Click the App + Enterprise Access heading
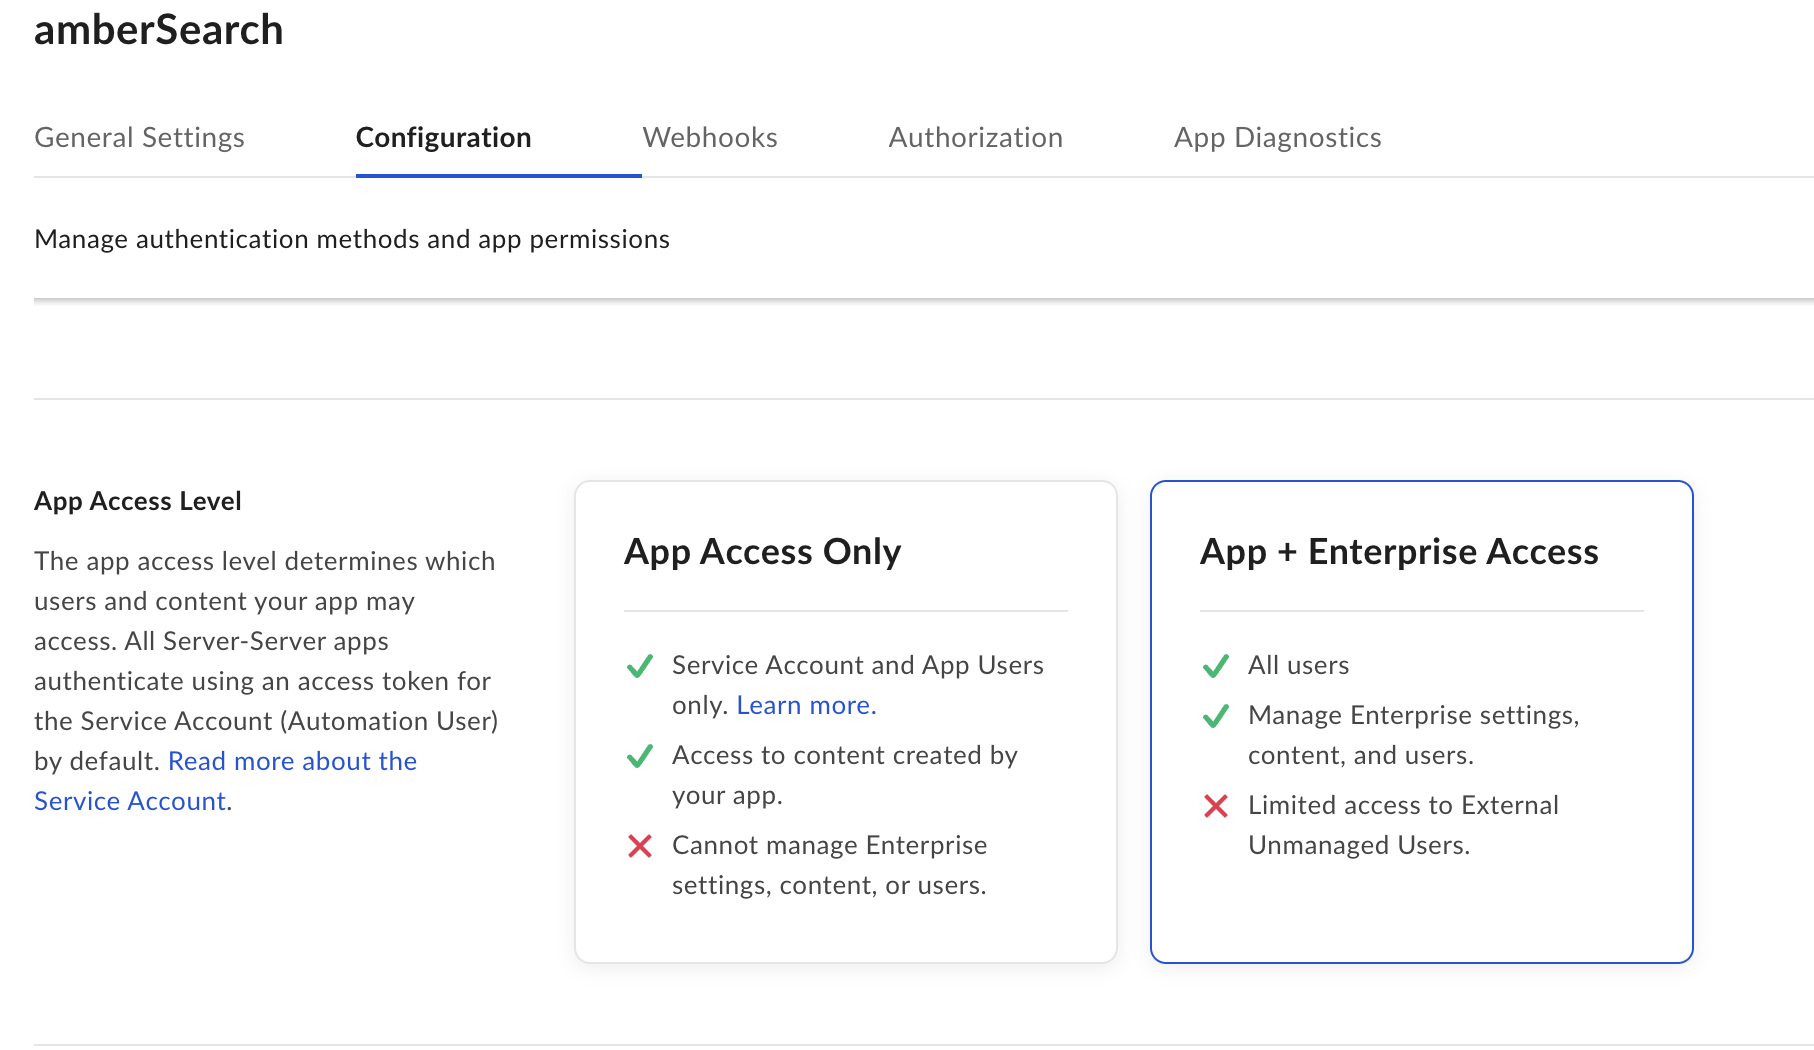This screenshot has width=1814, height=1050. pyautogui.click(x=1399, y=552)
